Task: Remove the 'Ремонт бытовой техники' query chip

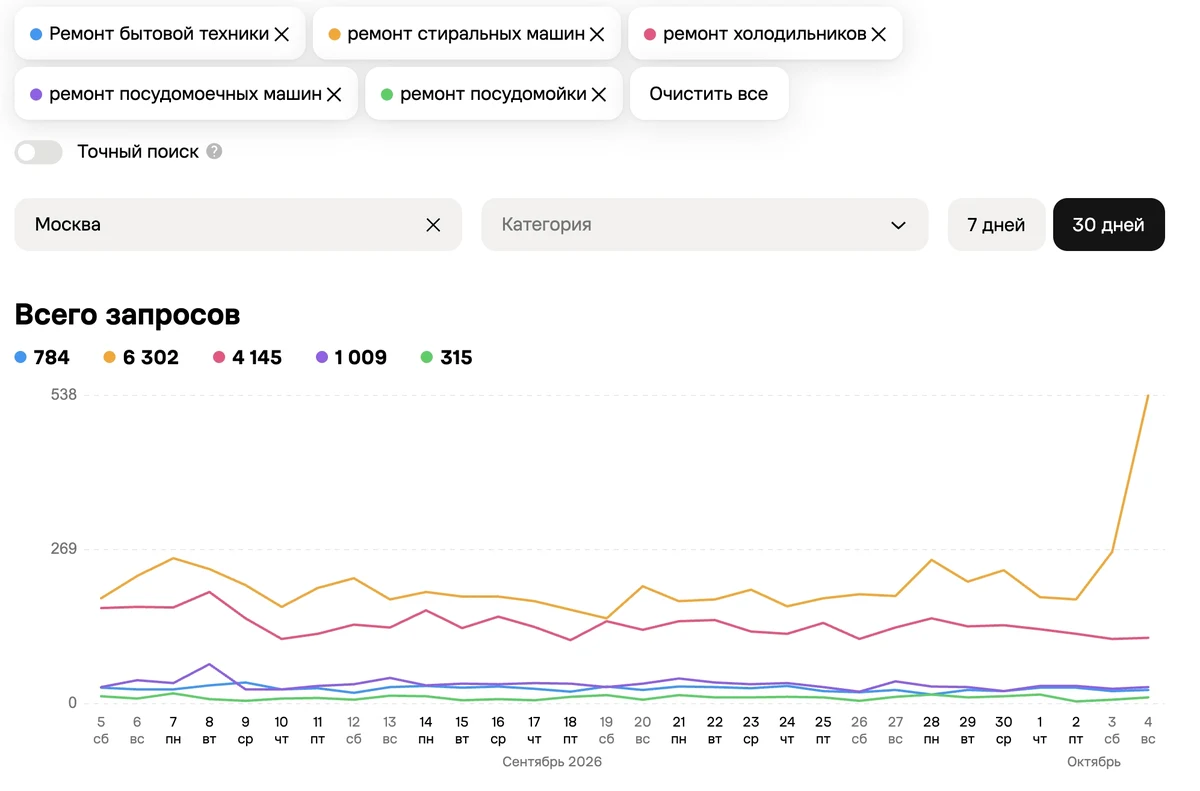Action: click(x=282, y=34)
